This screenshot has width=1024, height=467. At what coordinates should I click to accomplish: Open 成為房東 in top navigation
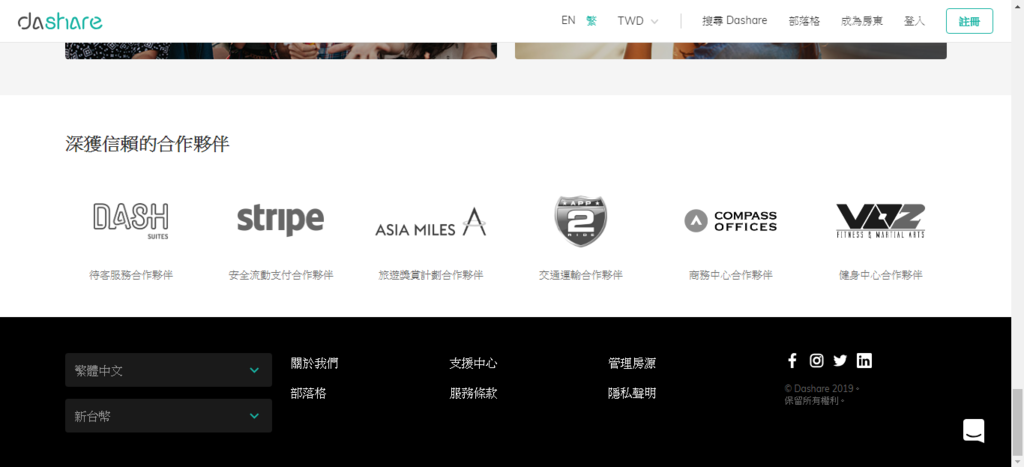pyautogui.click(x=862, y=21)
